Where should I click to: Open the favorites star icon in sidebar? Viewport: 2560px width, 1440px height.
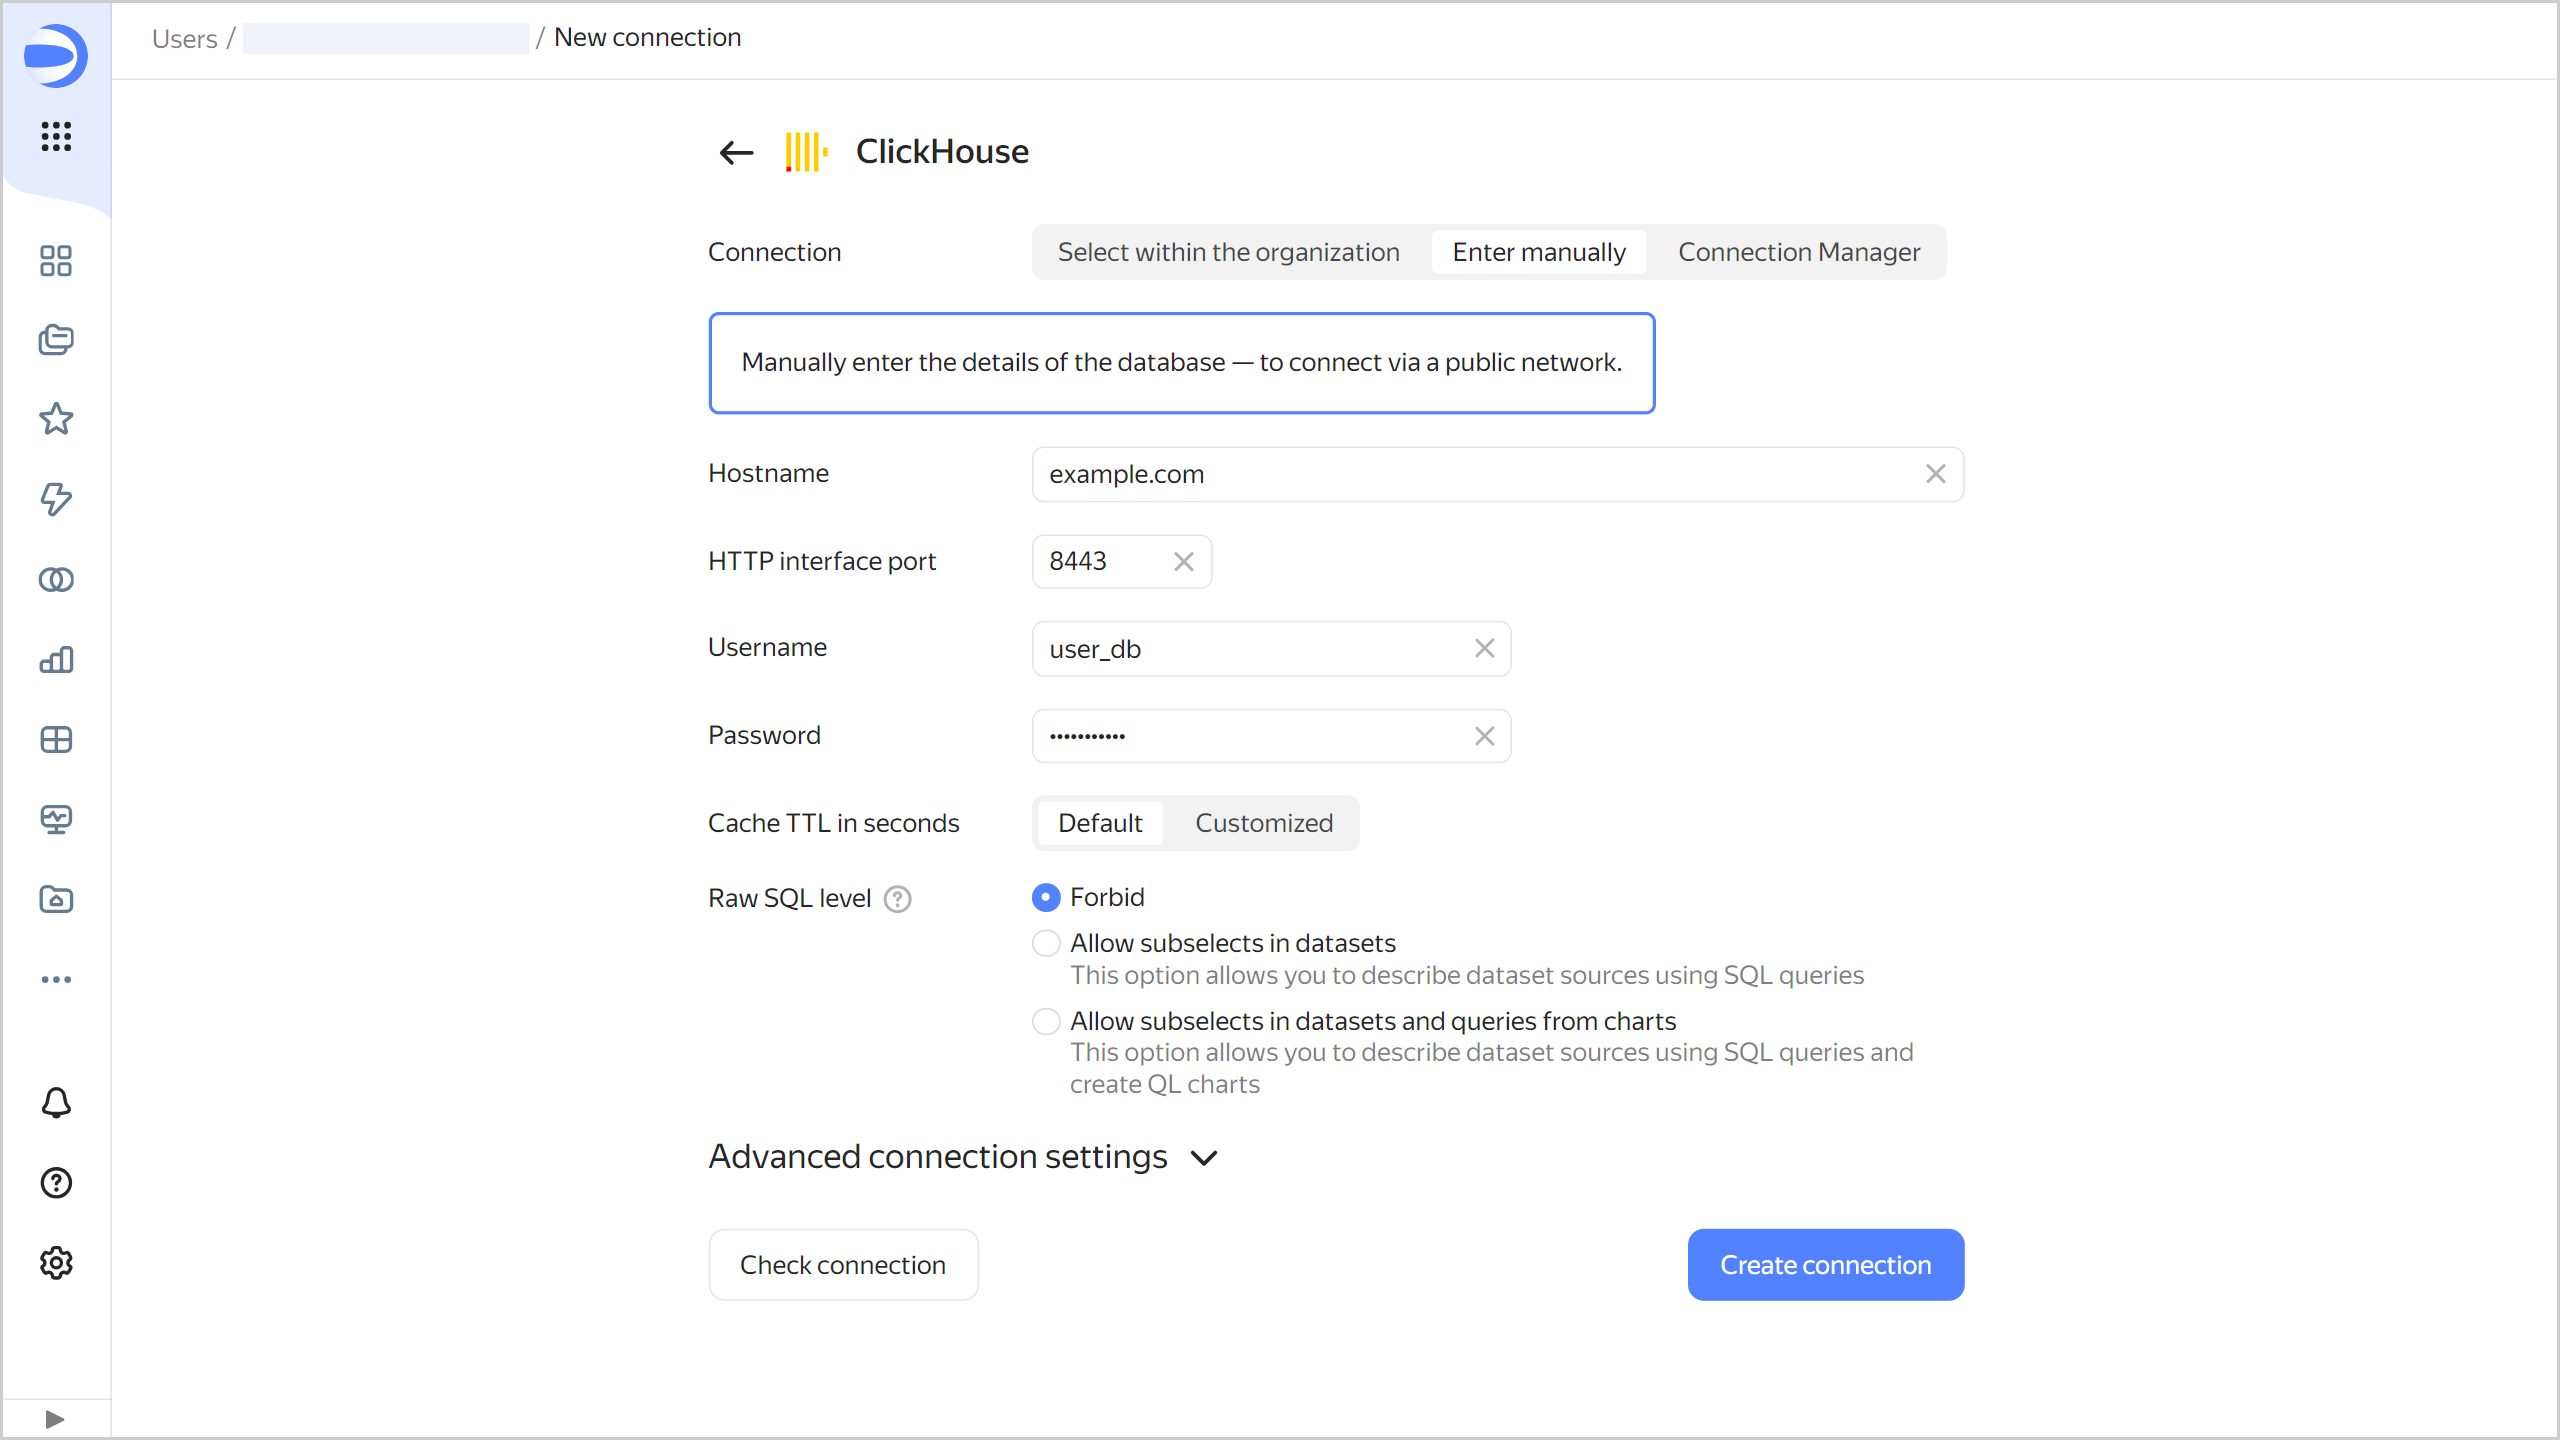56,419
